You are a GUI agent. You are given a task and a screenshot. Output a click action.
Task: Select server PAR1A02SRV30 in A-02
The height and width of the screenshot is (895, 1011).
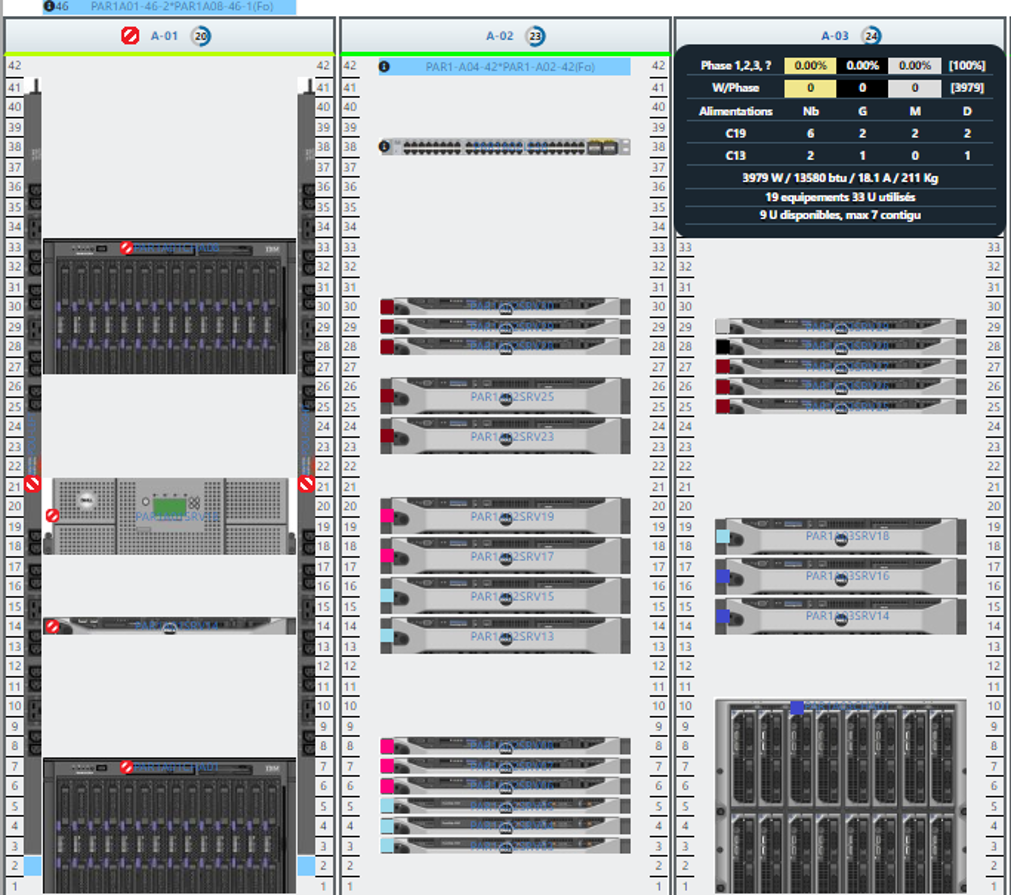point(505,306)
